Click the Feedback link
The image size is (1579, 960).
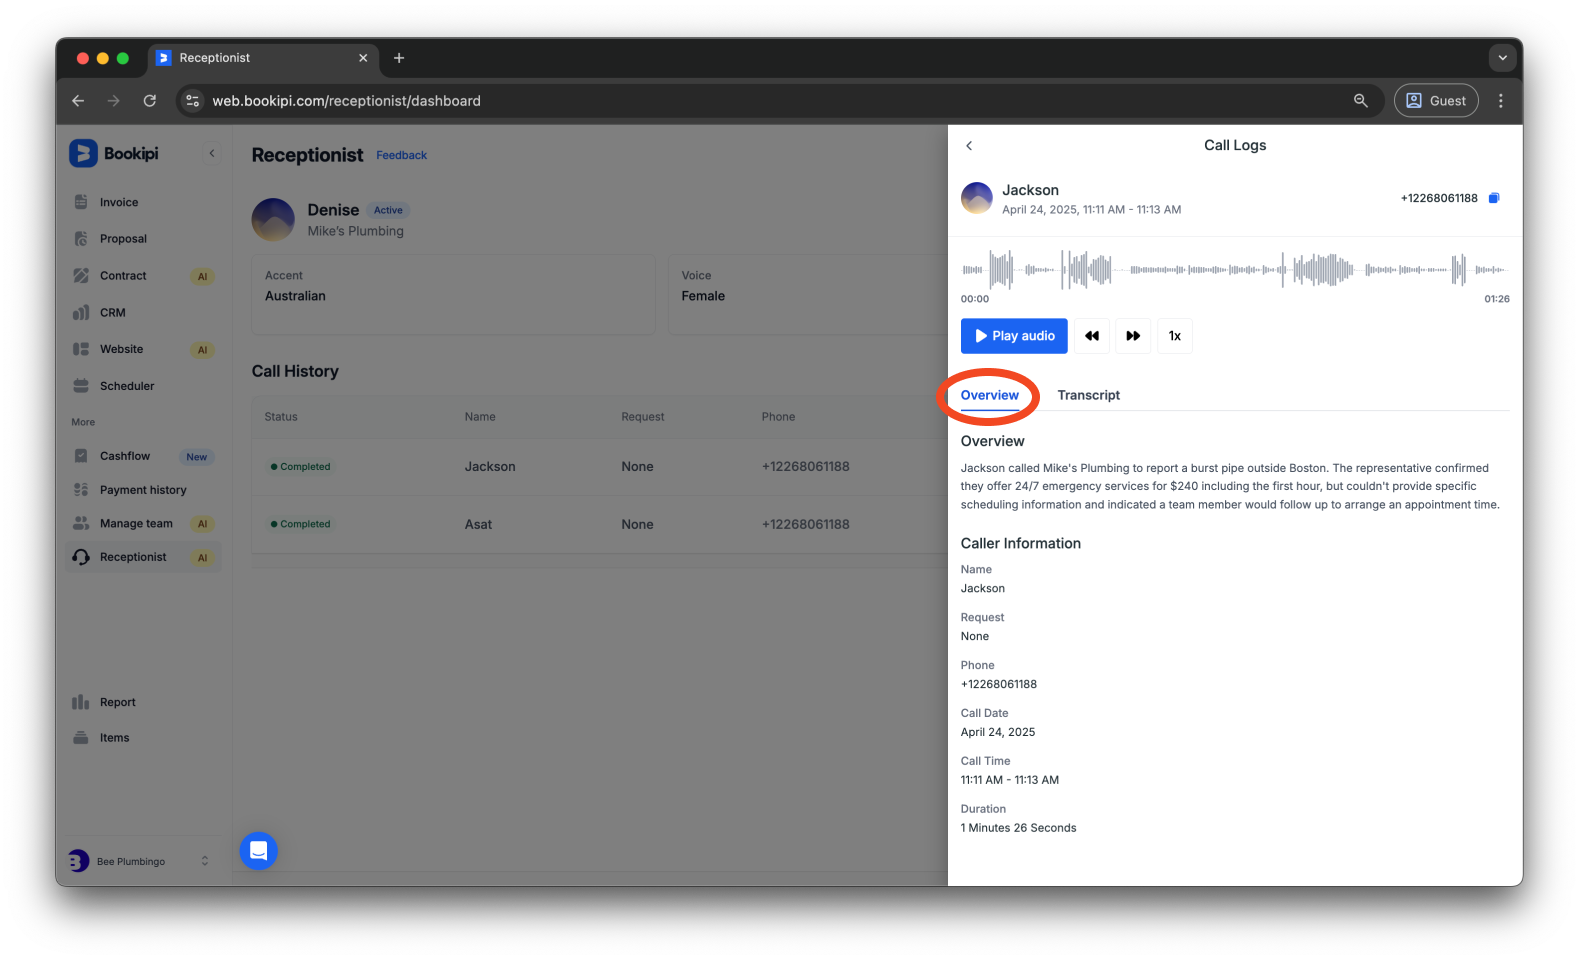401,155
